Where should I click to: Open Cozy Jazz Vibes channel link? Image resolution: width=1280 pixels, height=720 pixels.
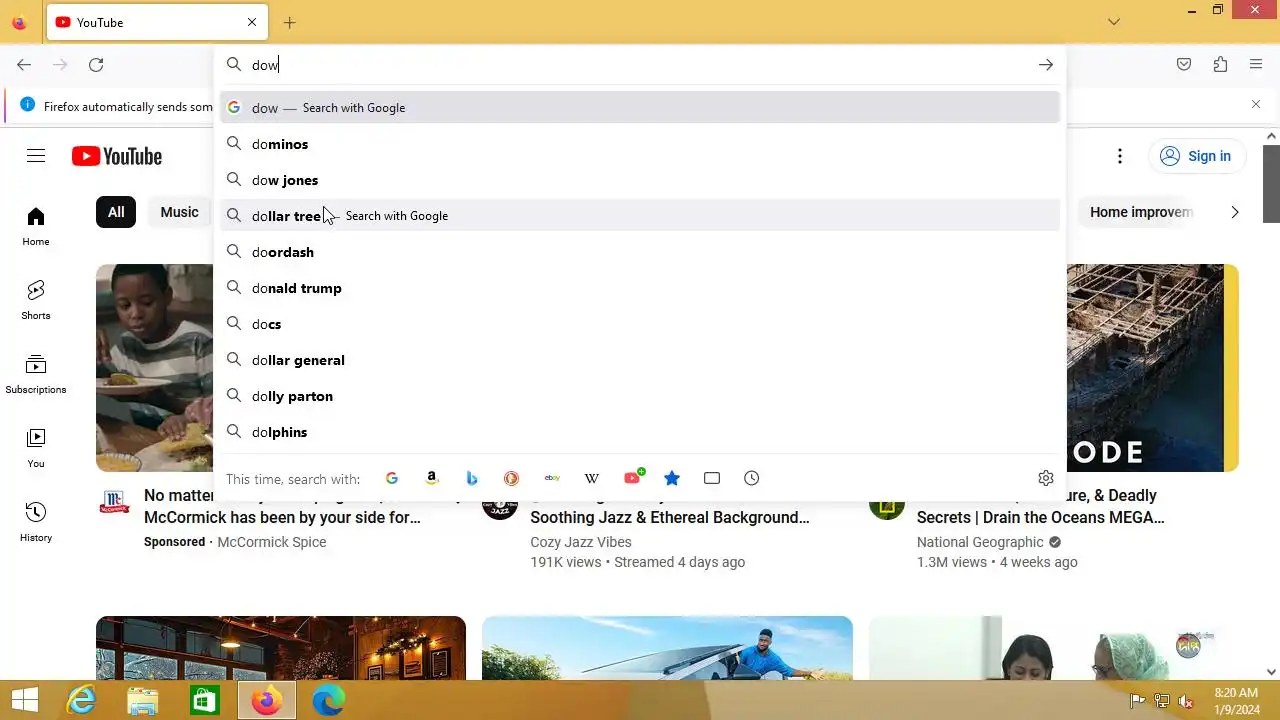tap(581, 542)
